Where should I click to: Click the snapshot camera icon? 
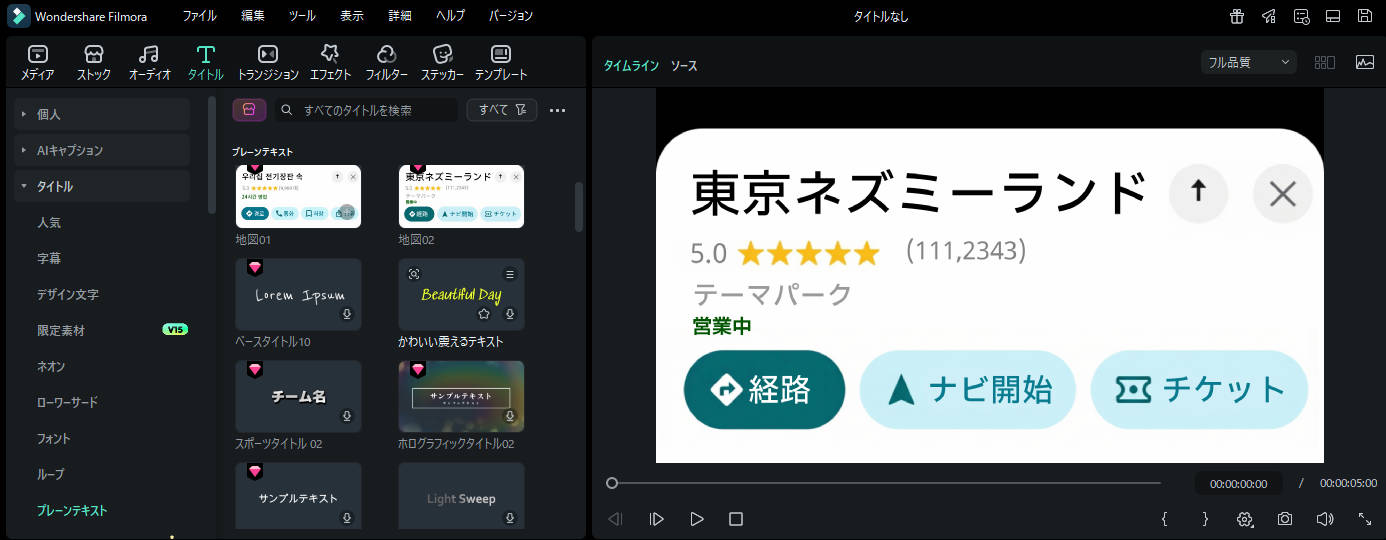click(1285, 519)
